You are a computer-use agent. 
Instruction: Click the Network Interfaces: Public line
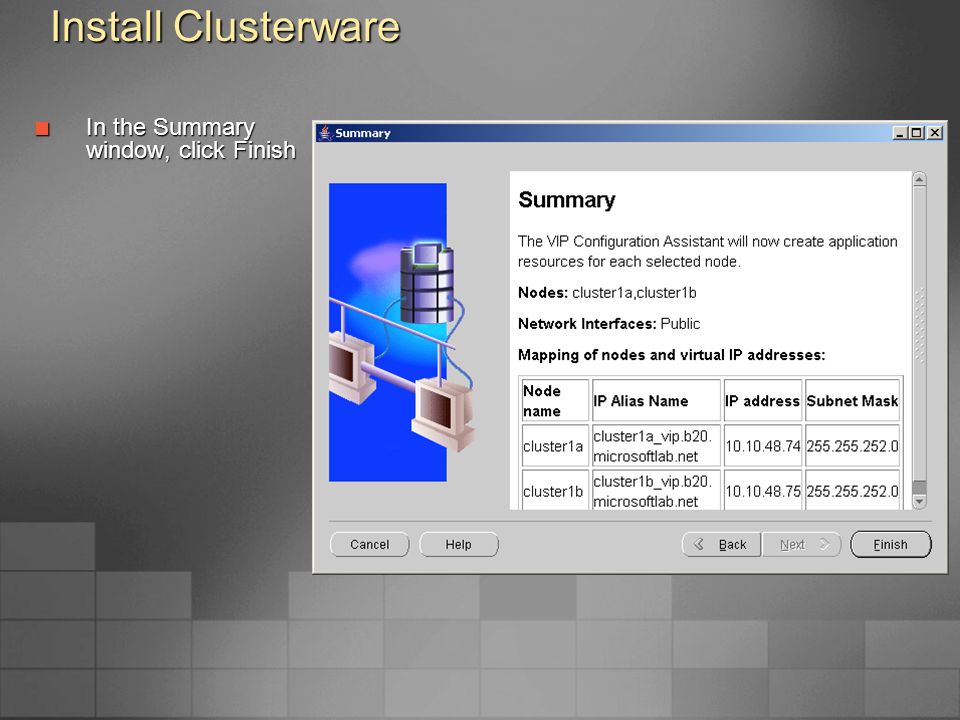click(609, 324)
